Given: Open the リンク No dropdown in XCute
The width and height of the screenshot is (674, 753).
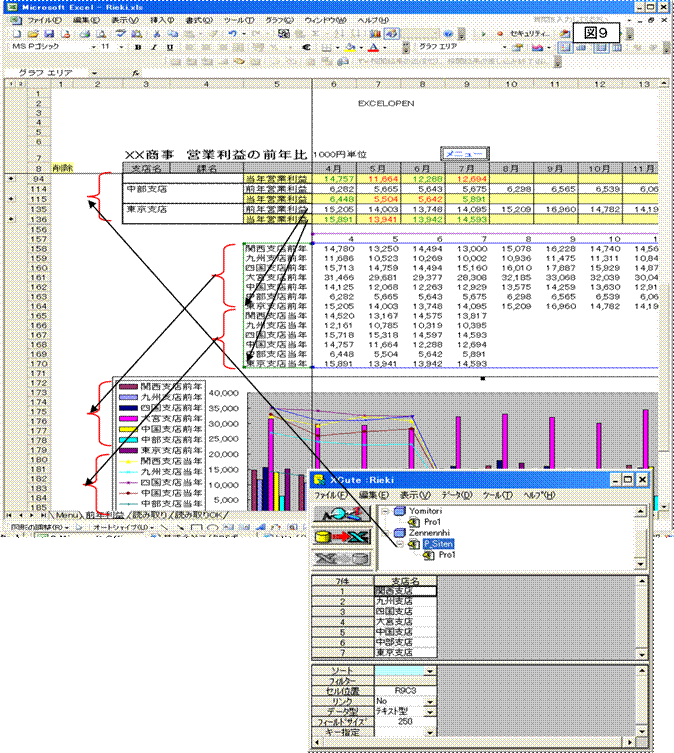Looking at the screenshot, I should 429,702.
